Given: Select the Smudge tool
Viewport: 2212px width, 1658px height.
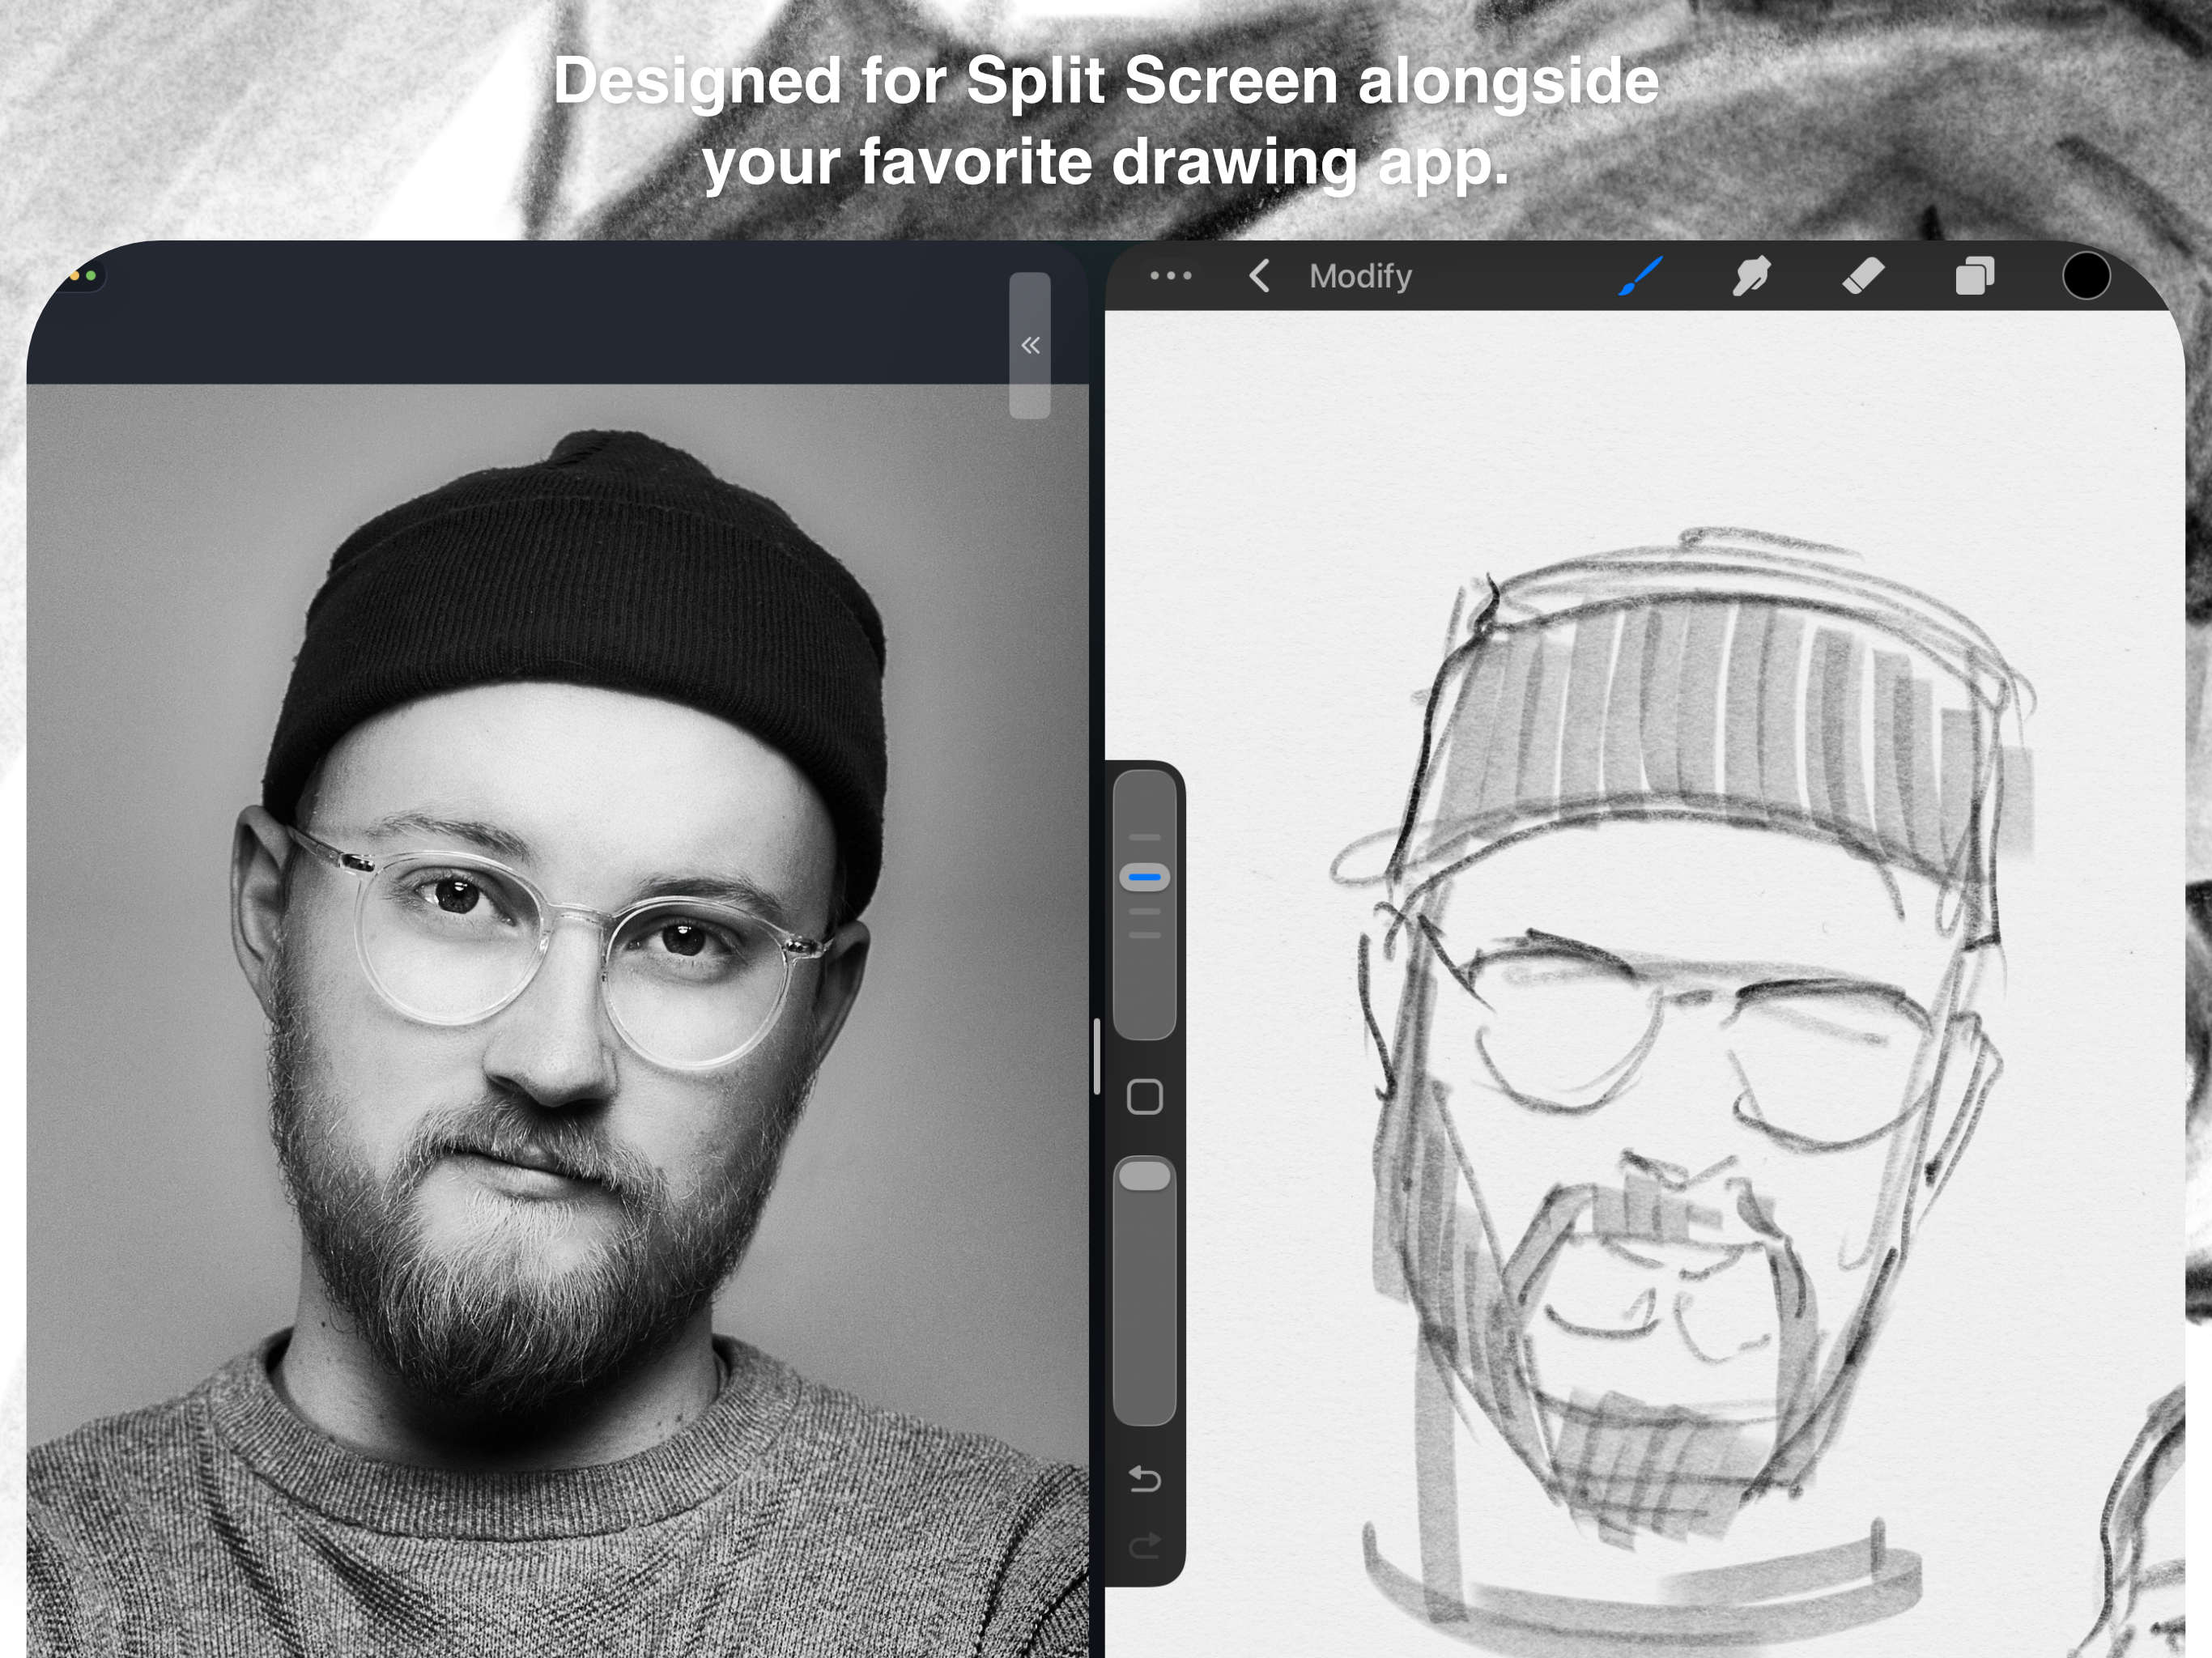Looking at the screenshot, I should (x=1753, y=277).
